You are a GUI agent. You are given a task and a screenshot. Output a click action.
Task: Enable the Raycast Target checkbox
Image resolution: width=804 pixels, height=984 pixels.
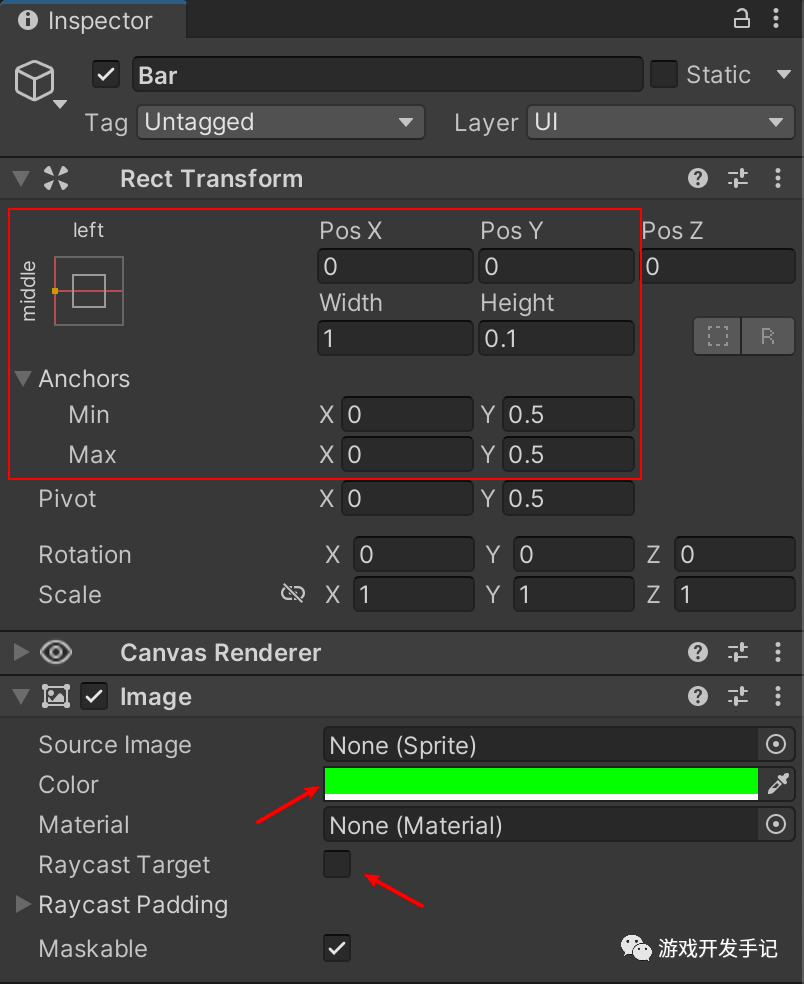pos(337,864)
